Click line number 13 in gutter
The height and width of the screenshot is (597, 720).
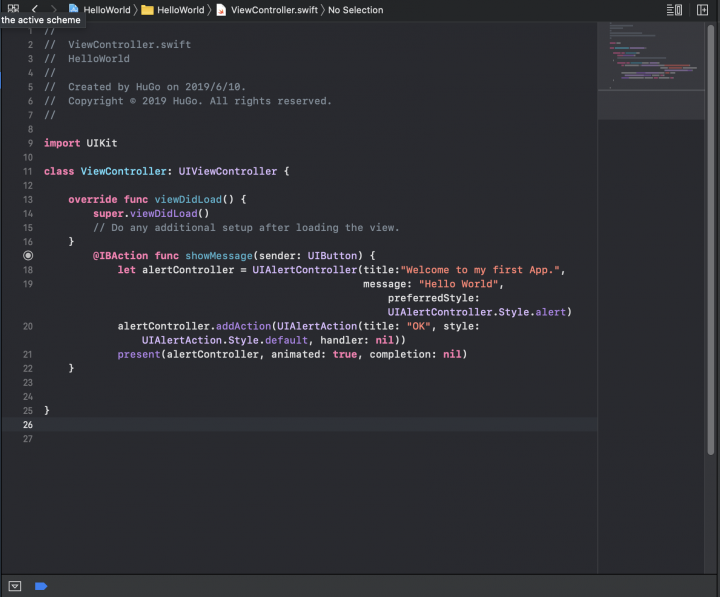pyautogui.click(x=28, y=199)
